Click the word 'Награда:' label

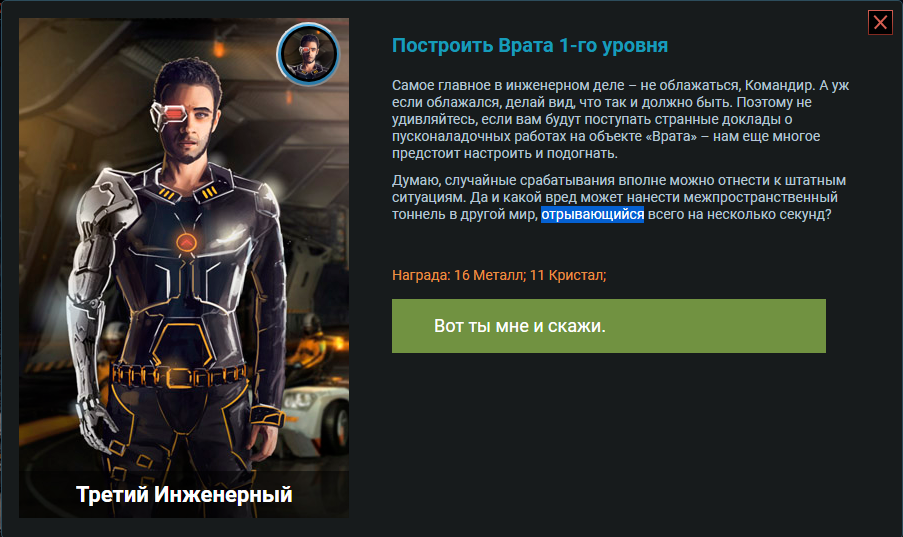click(x=421, y=275)
